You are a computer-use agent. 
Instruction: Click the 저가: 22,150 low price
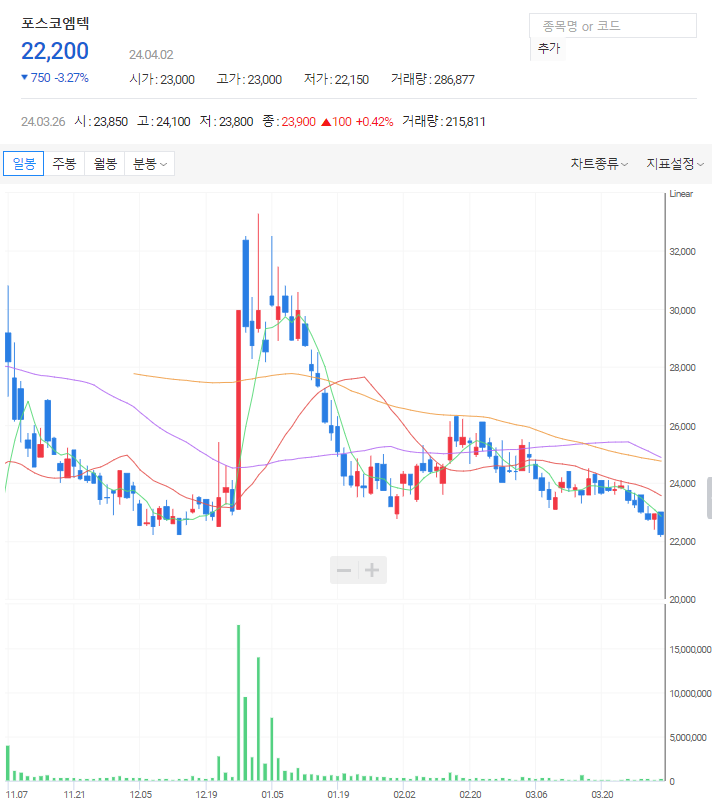(x=336, y=79)
